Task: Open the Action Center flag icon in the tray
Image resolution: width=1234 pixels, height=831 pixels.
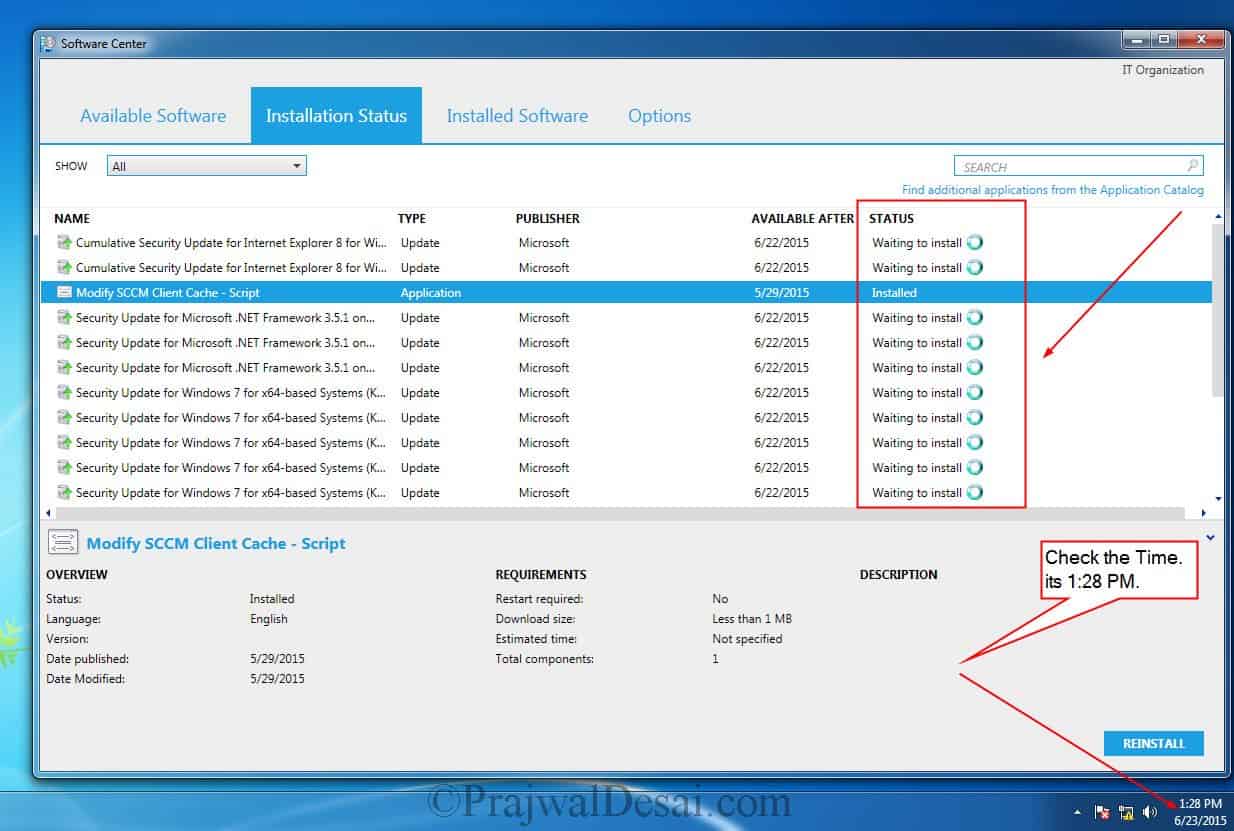Action: click(x=1102, y=811)
